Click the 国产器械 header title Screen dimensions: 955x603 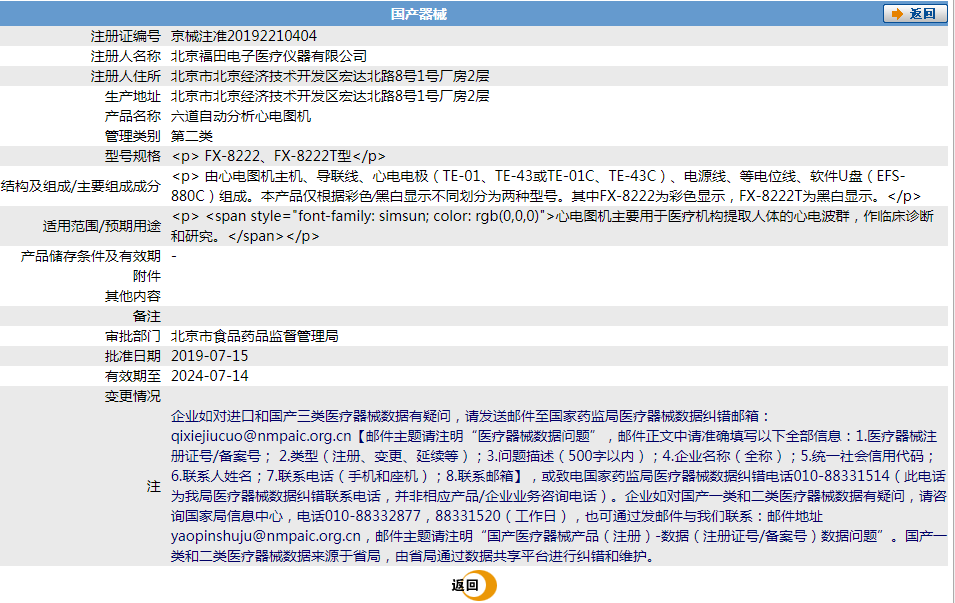click(x=418, y=14)
